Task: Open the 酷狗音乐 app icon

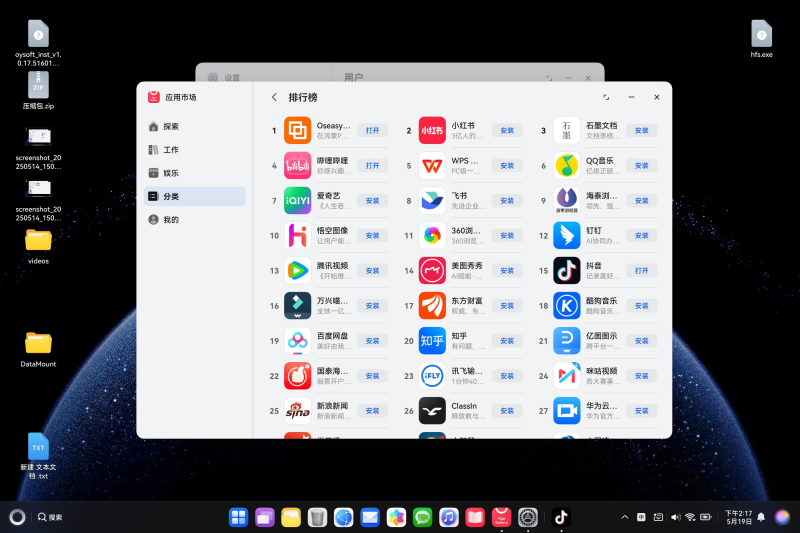Action: pyautogui.click(x=567, y=306)
